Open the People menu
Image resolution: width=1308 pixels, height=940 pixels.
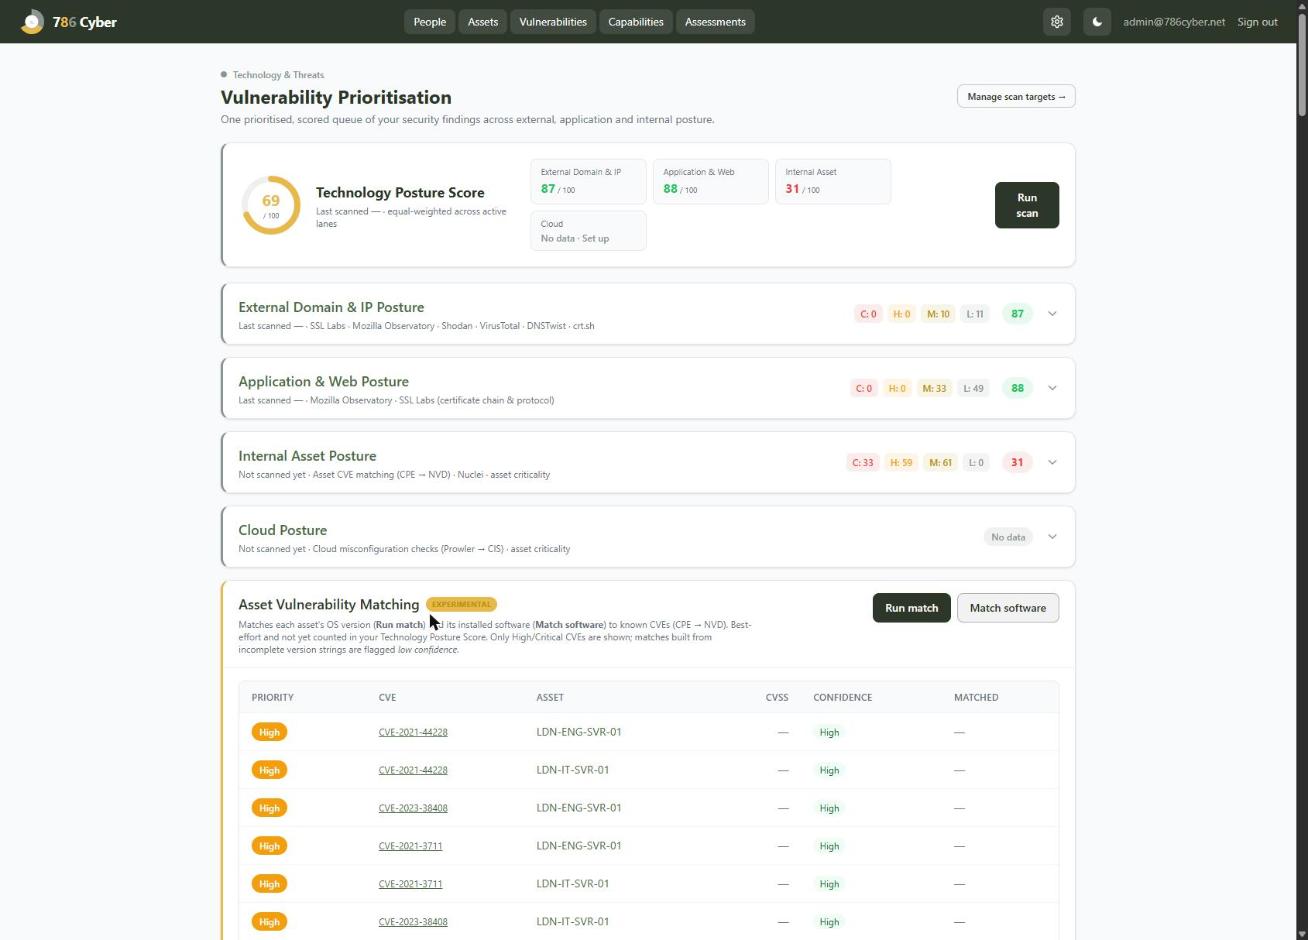[x=430, y=21]
